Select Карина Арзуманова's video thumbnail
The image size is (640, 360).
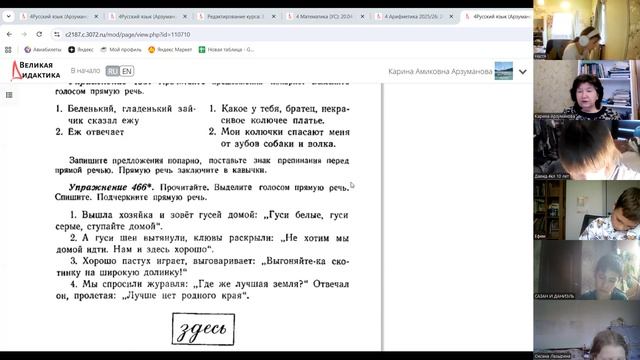click(x=587, y=90)
